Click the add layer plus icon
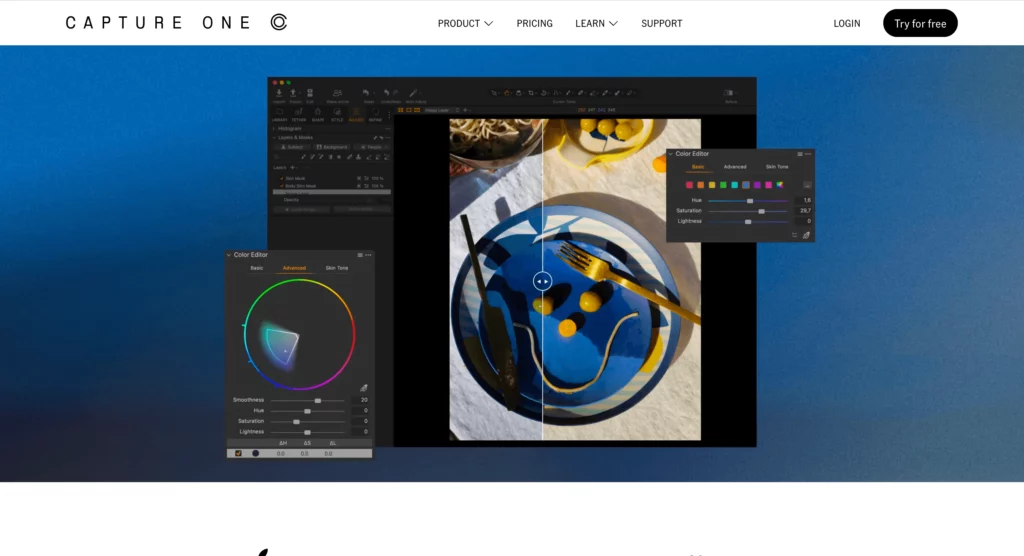Viewport: 1024px width, 556px height. [x=293, y=167]
